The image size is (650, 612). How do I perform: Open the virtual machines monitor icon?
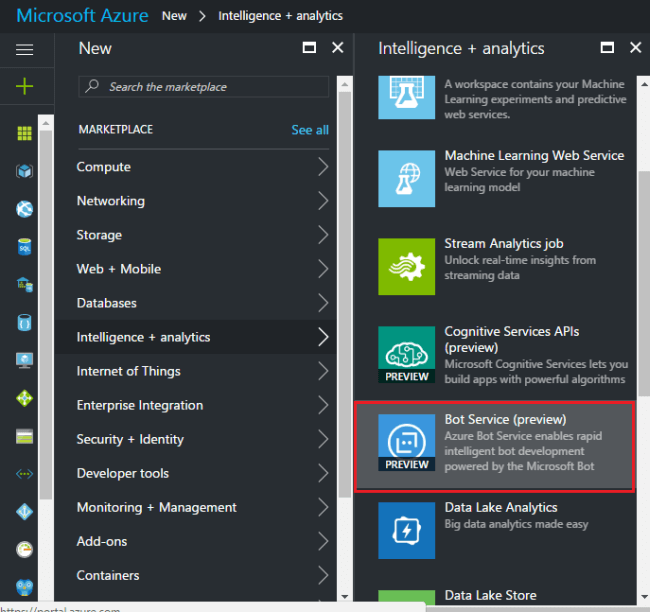[24, 360]
